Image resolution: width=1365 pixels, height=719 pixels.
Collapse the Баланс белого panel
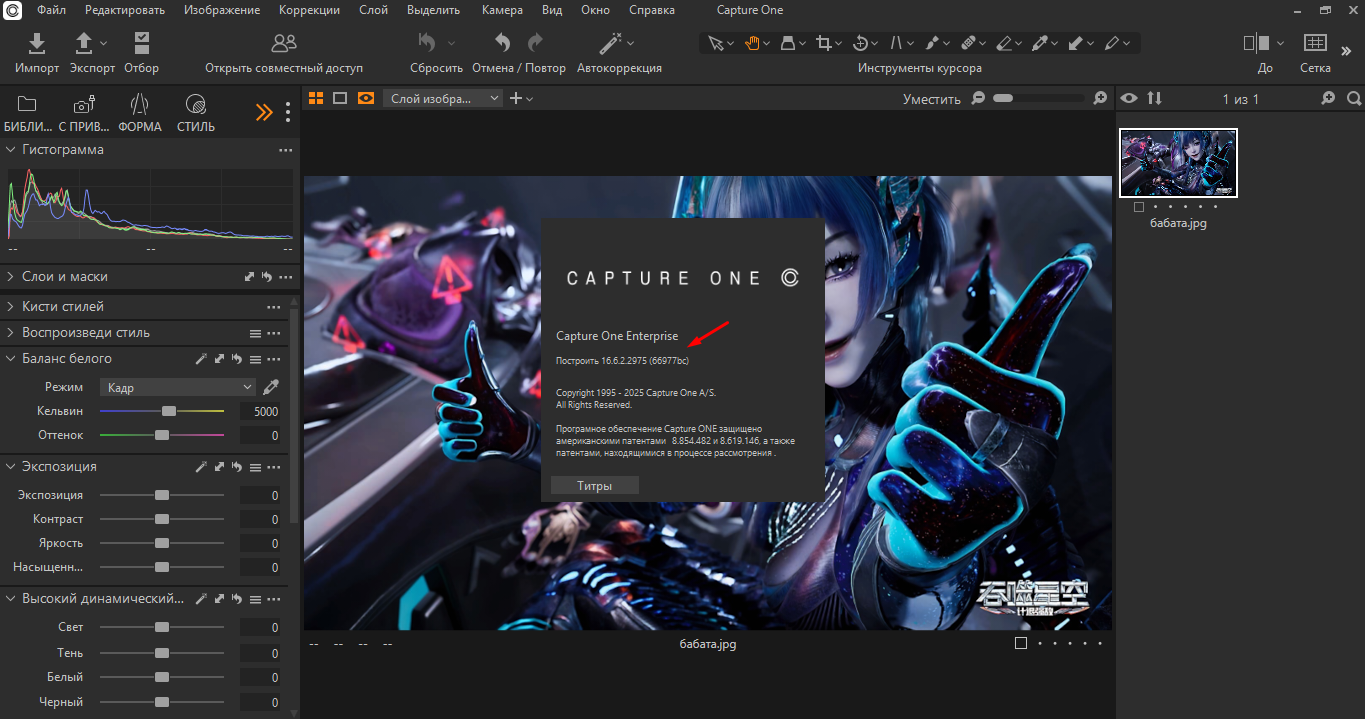[x=11, y=359]
